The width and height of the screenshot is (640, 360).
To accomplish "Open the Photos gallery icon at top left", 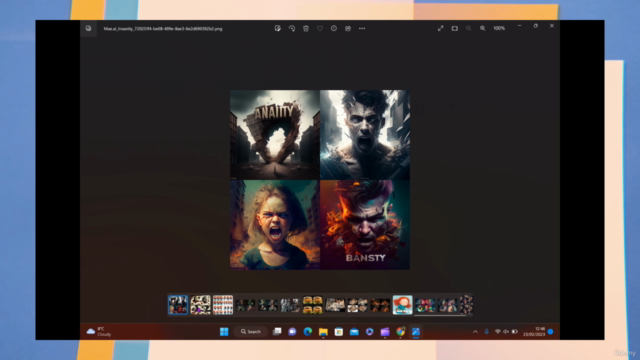I will click(88, 28).
